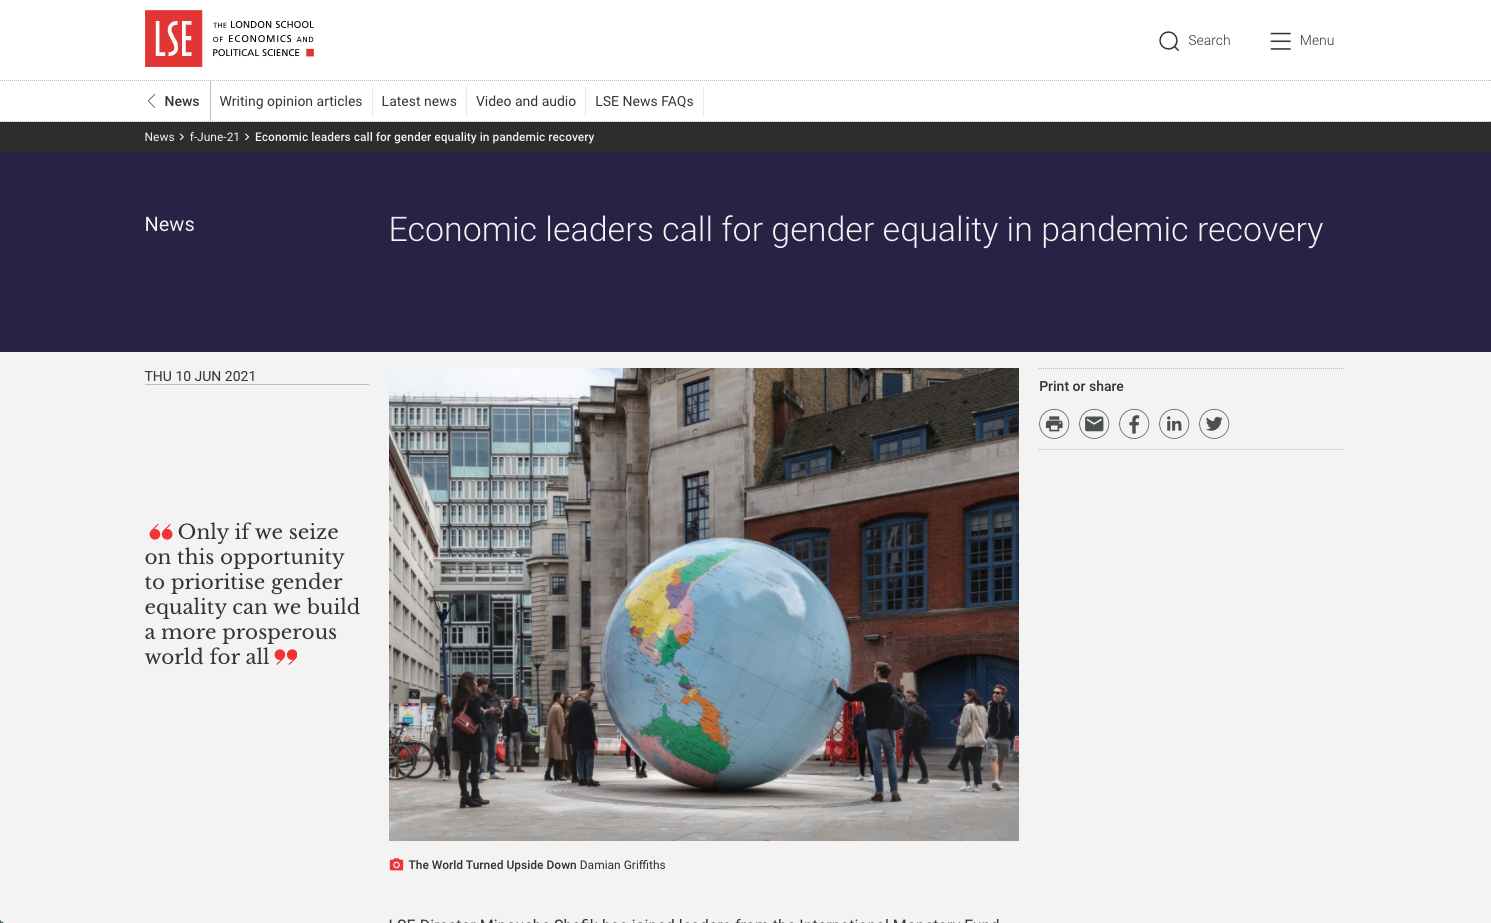Click the LSE logo to go home
1491x923 pixels.
point(174,38)
